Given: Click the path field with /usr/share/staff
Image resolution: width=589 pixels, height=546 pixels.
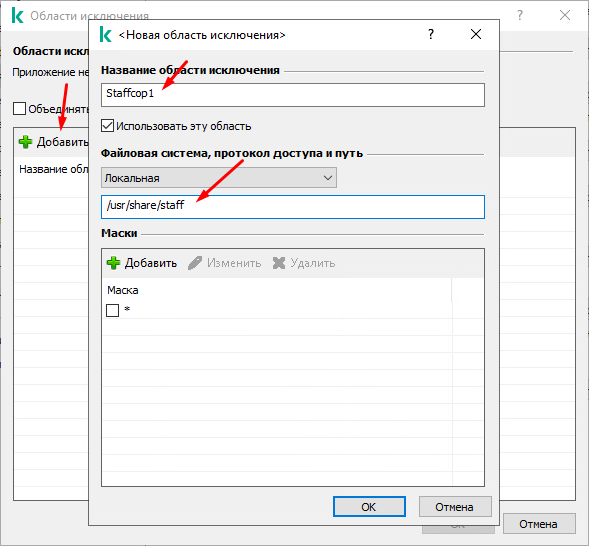Looking at the screenshot, I should tap(293, 207).
